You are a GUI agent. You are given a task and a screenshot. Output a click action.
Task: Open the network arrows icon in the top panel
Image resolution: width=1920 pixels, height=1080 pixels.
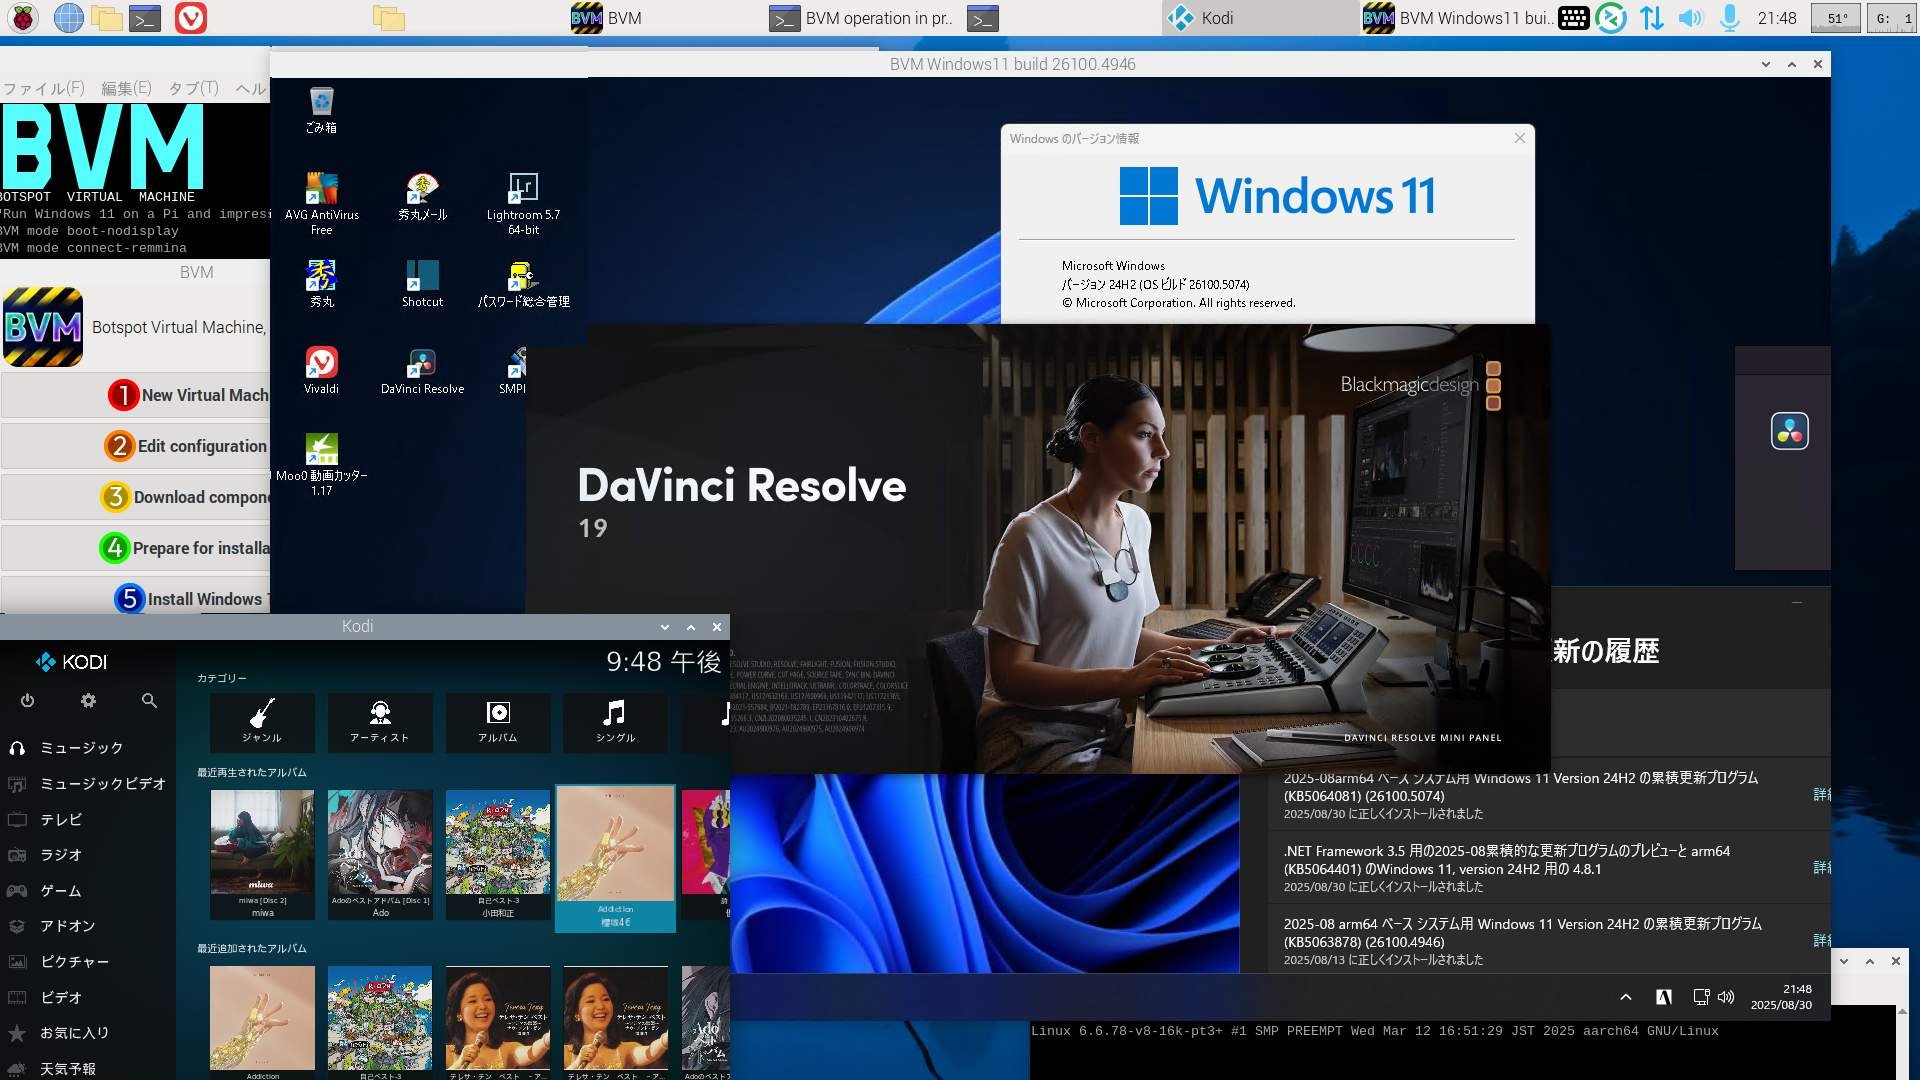[x=1651, y=17]
